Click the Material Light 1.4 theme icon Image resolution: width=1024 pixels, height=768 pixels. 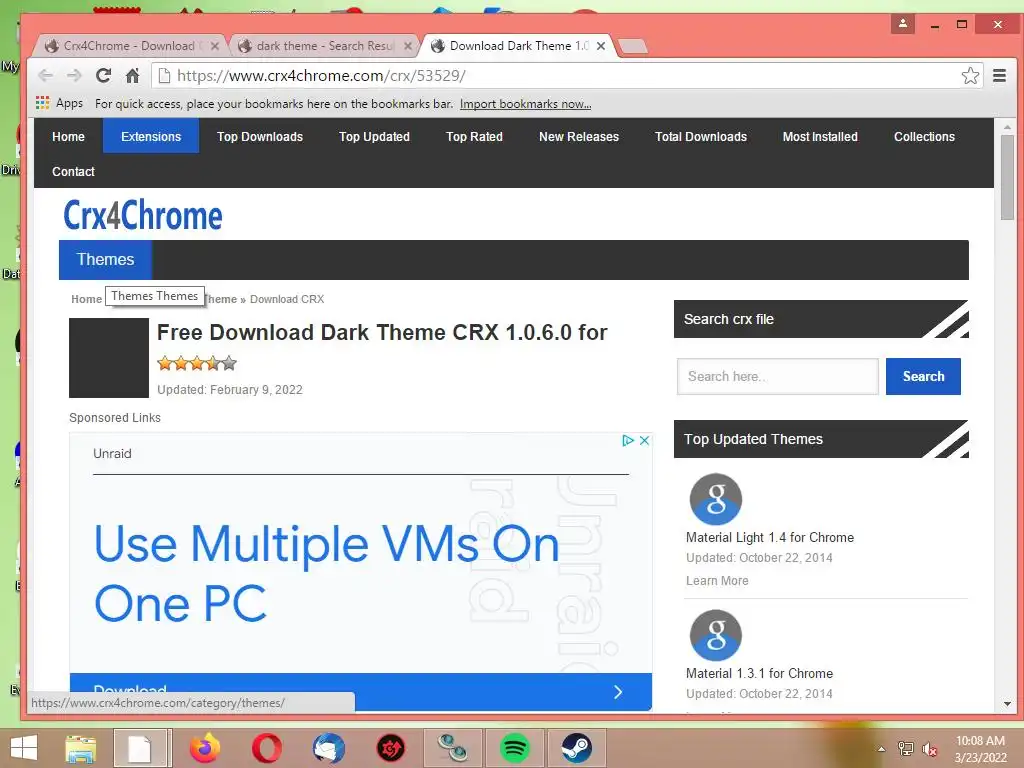point(716,499)
